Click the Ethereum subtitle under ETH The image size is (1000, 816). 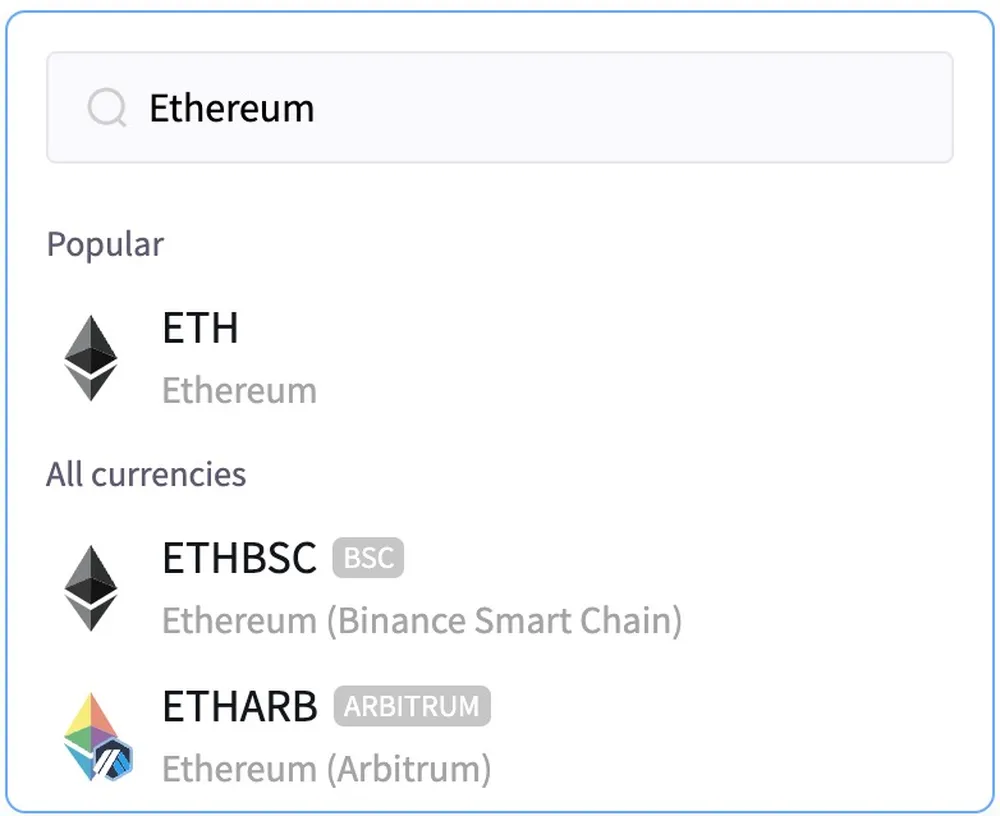238,390
